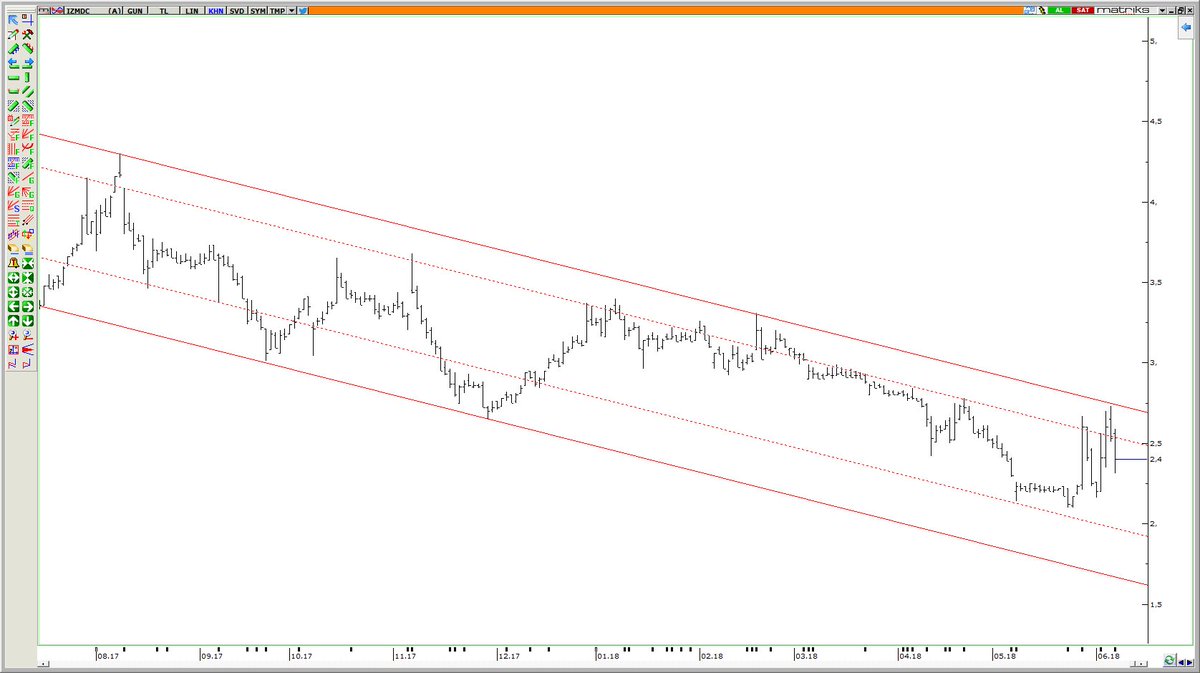Open the Twitter bird icon in header
This screenshot has height=673, width=1200.
pyautogui.click(x=303, y=10)
